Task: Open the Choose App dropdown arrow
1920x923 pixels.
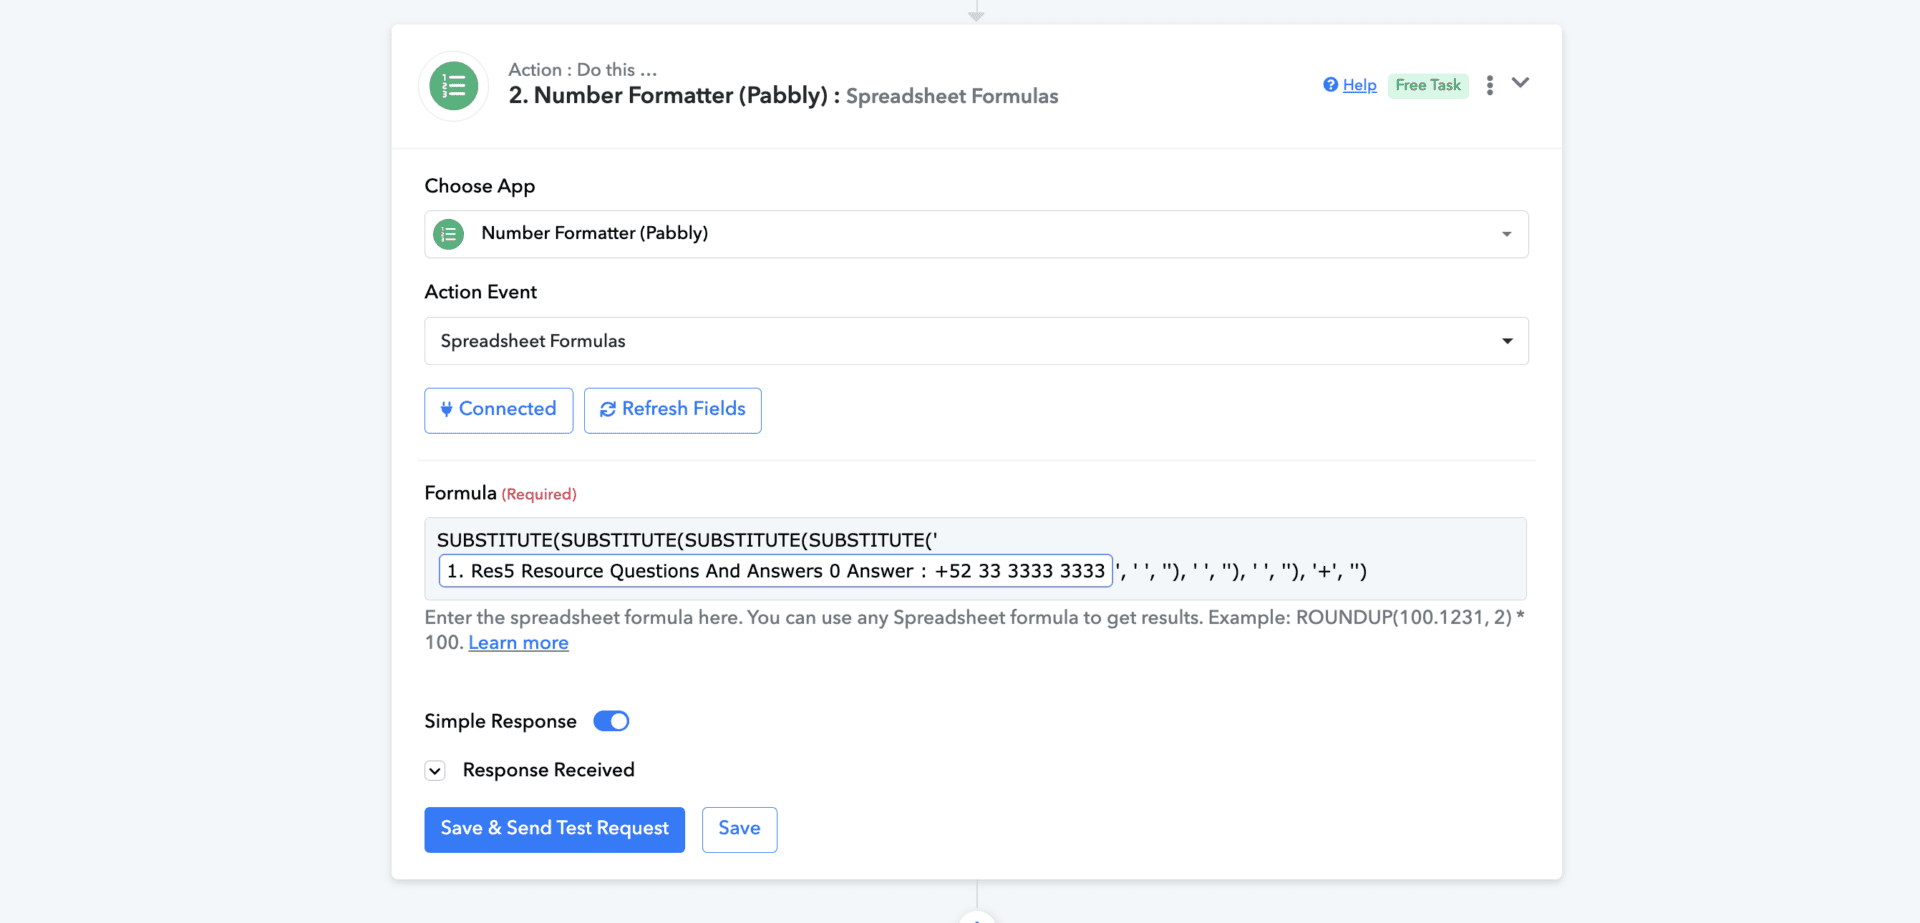Action: point(1506,234)
